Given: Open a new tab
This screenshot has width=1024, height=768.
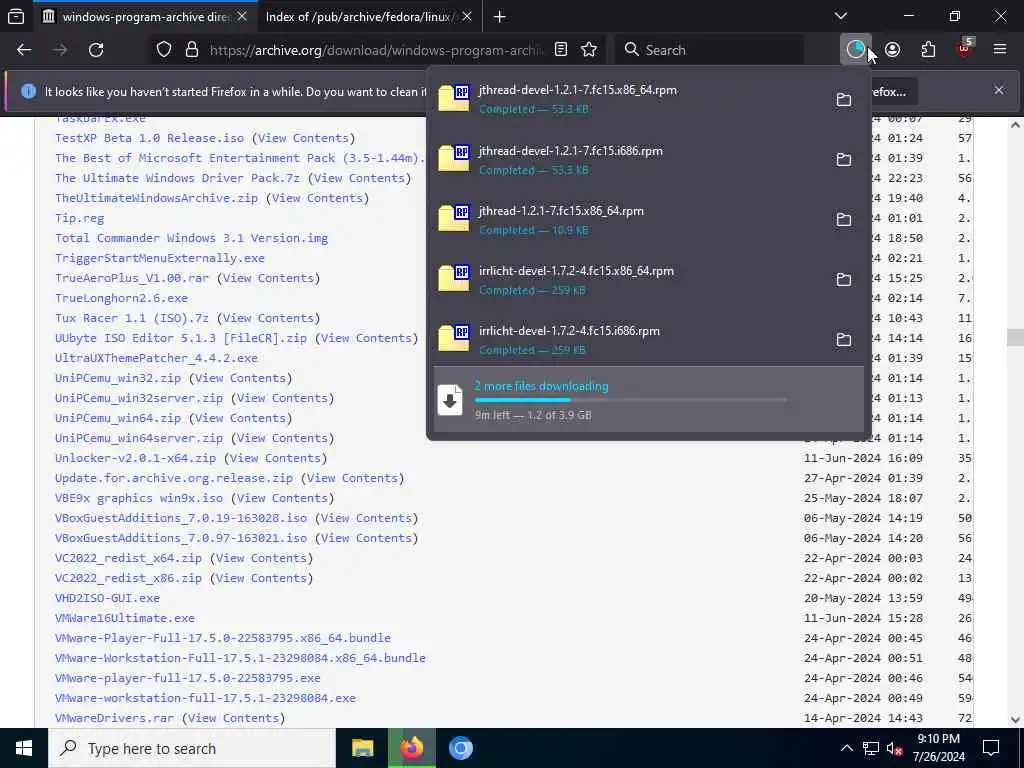Looking at the screenshot, I should pyautogui.click(x=500, y=17).
